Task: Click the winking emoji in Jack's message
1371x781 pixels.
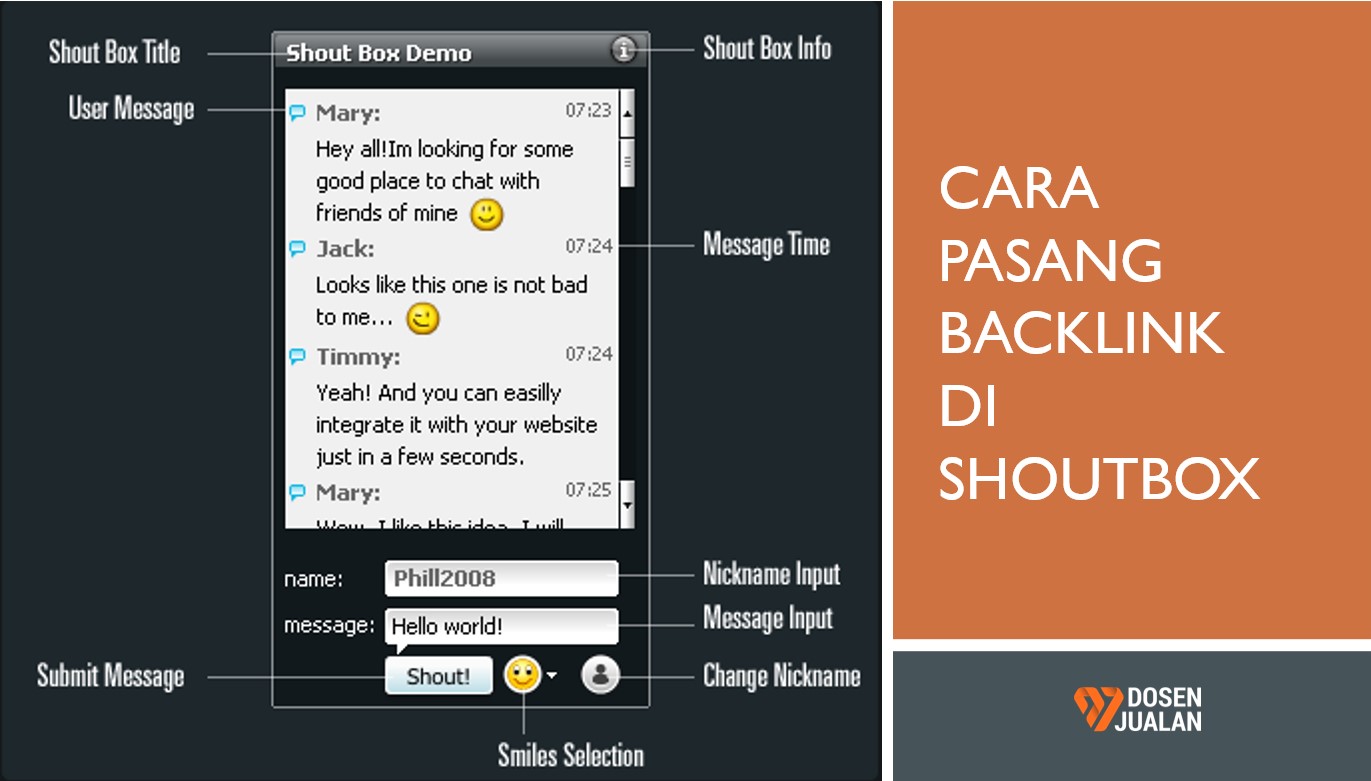Action: [423, 319]
